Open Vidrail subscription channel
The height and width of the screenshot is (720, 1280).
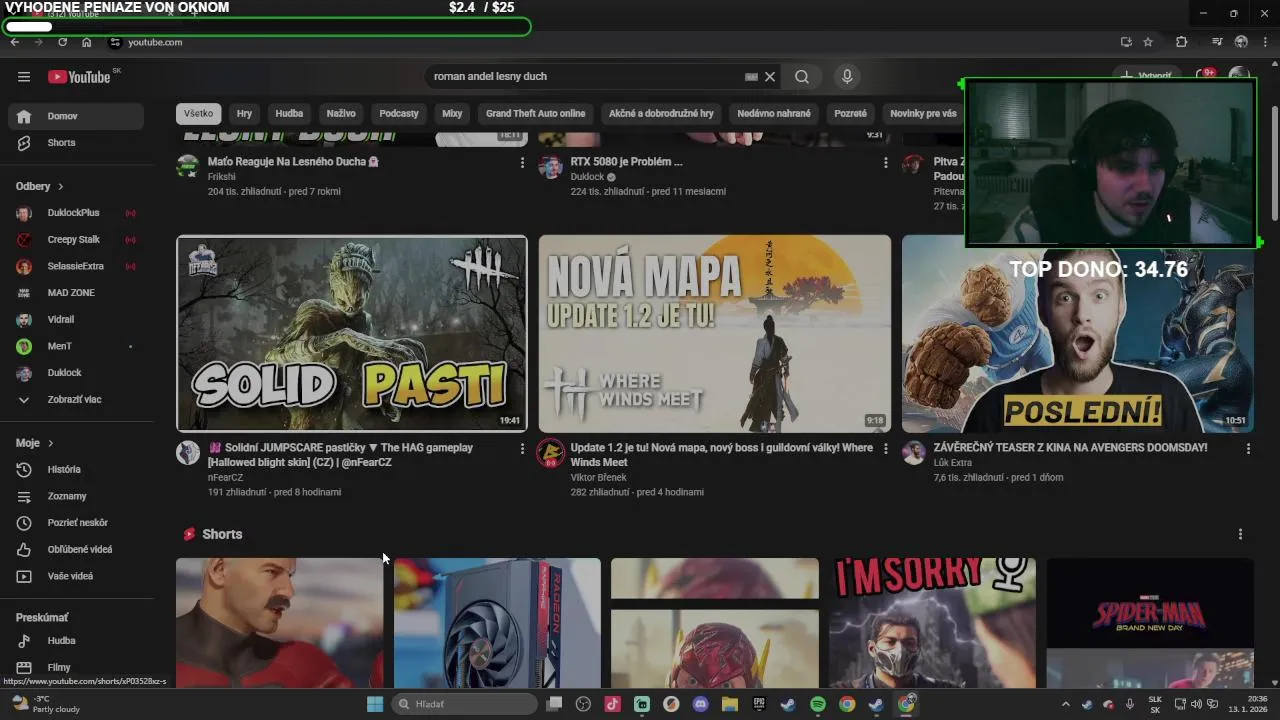click(x=76, y=320)
